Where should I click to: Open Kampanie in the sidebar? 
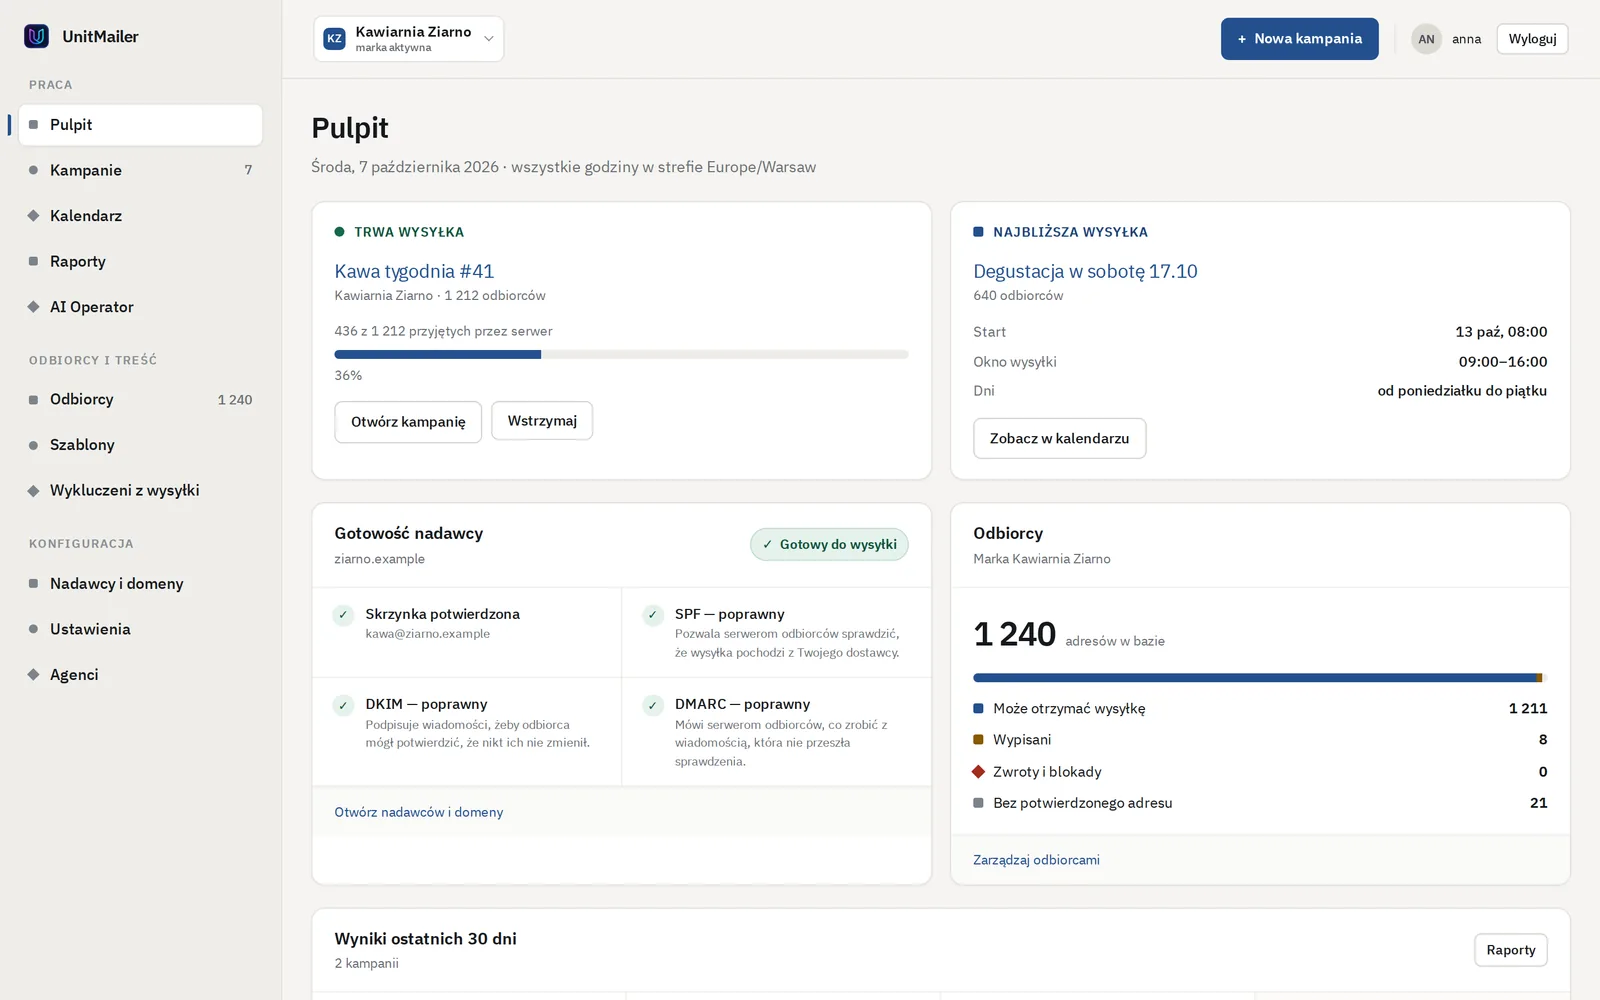click(140, 170)
